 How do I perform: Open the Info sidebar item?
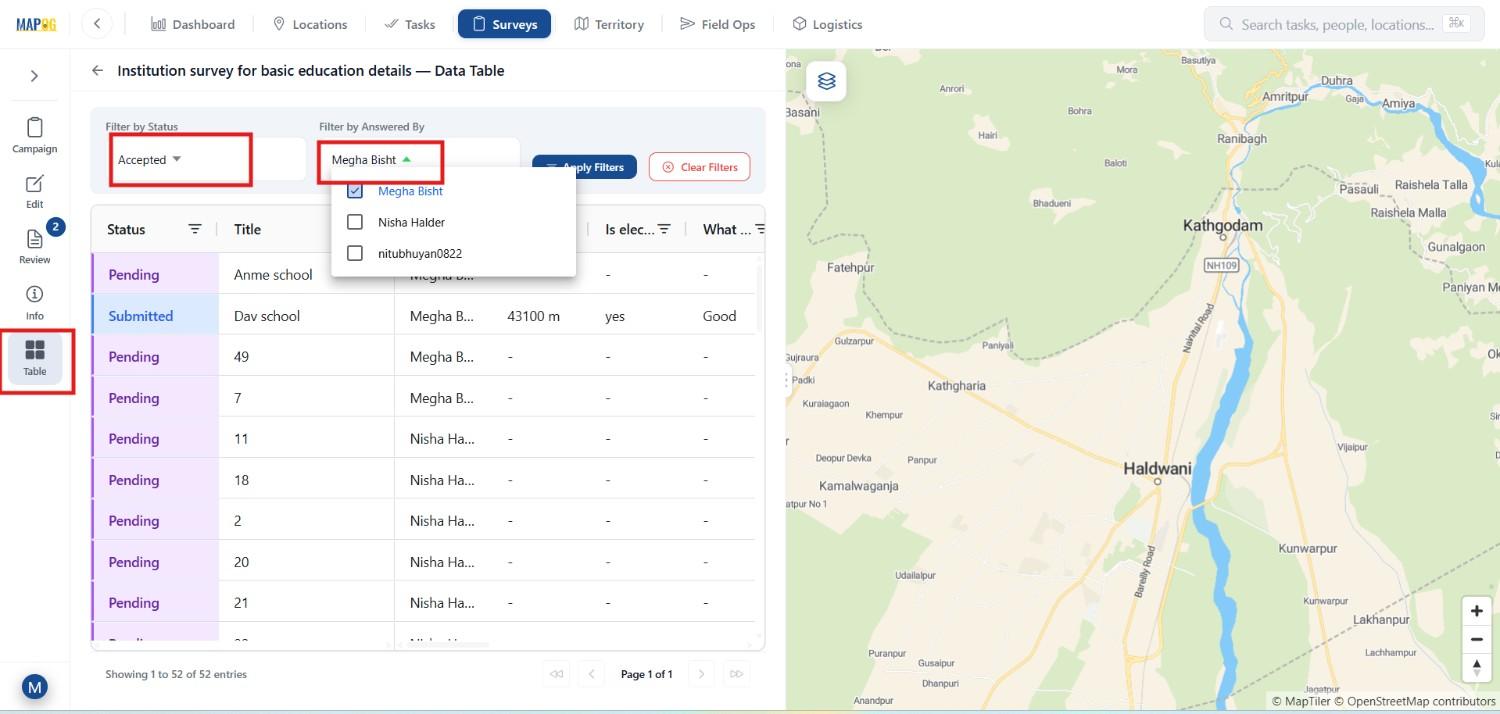click(35, 302)
